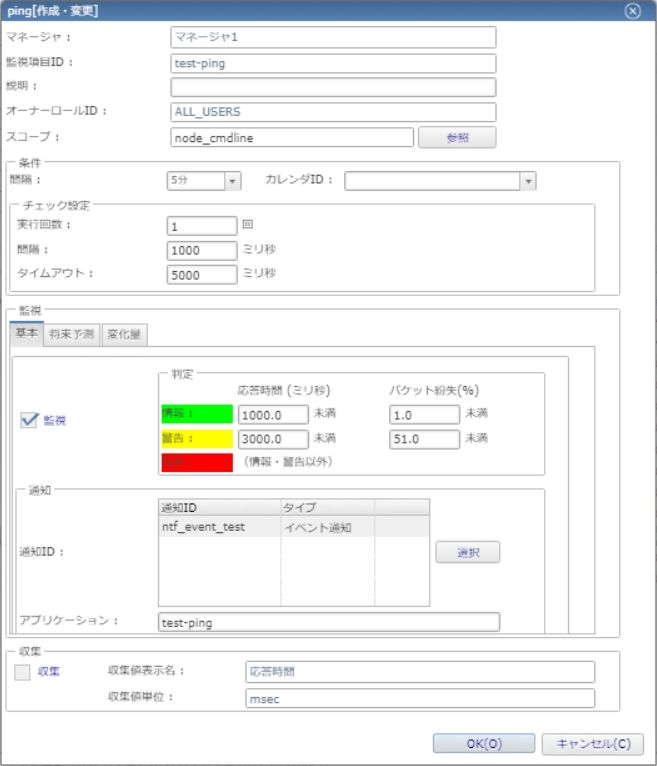Click the green 情報 color label

click(197, 414)
